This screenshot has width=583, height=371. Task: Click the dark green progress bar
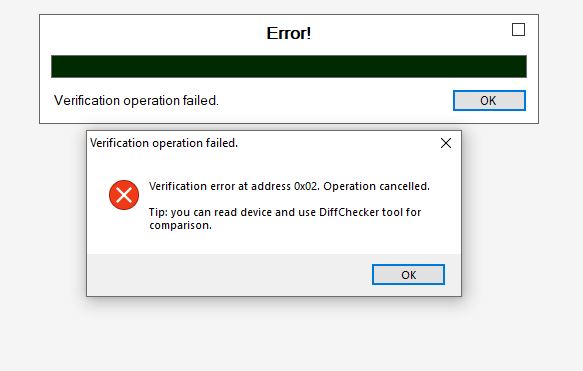[289, 67]
